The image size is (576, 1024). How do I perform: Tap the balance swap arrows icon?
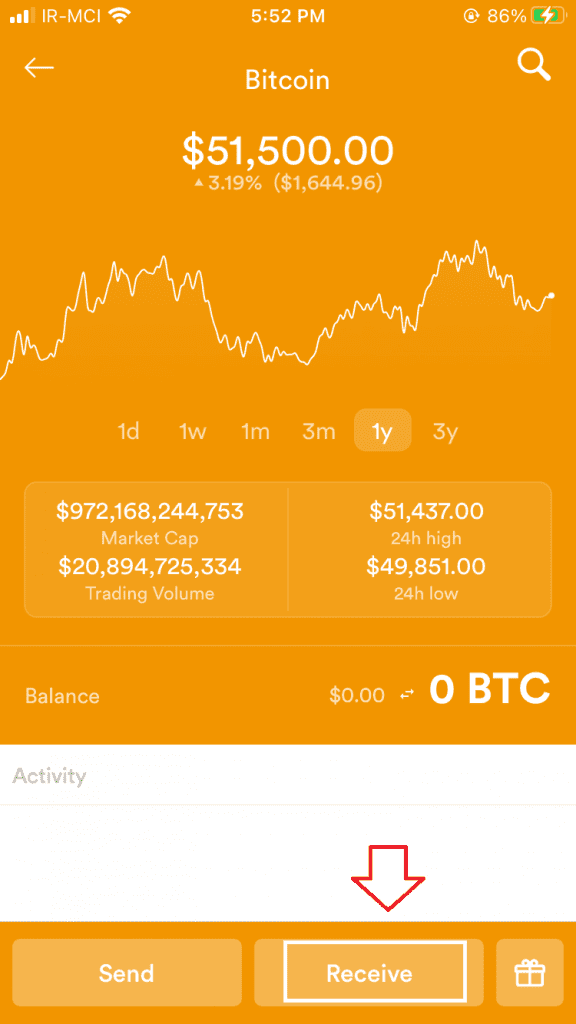pyautogui.click(x=407, y=695)
